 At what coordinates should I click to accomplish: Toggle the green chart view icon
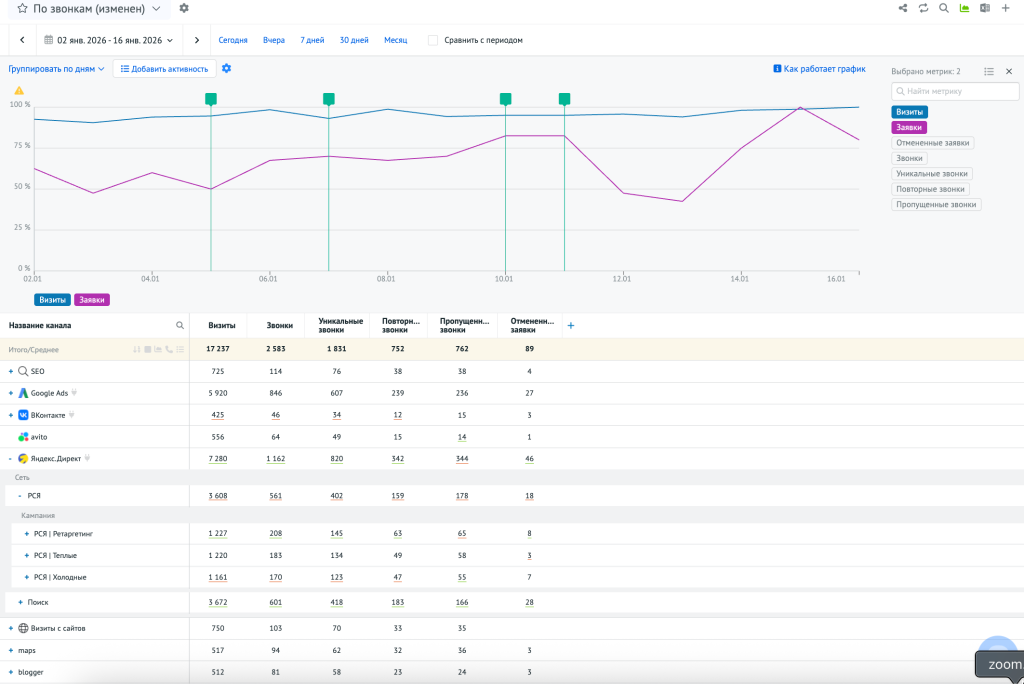(964, 8)
